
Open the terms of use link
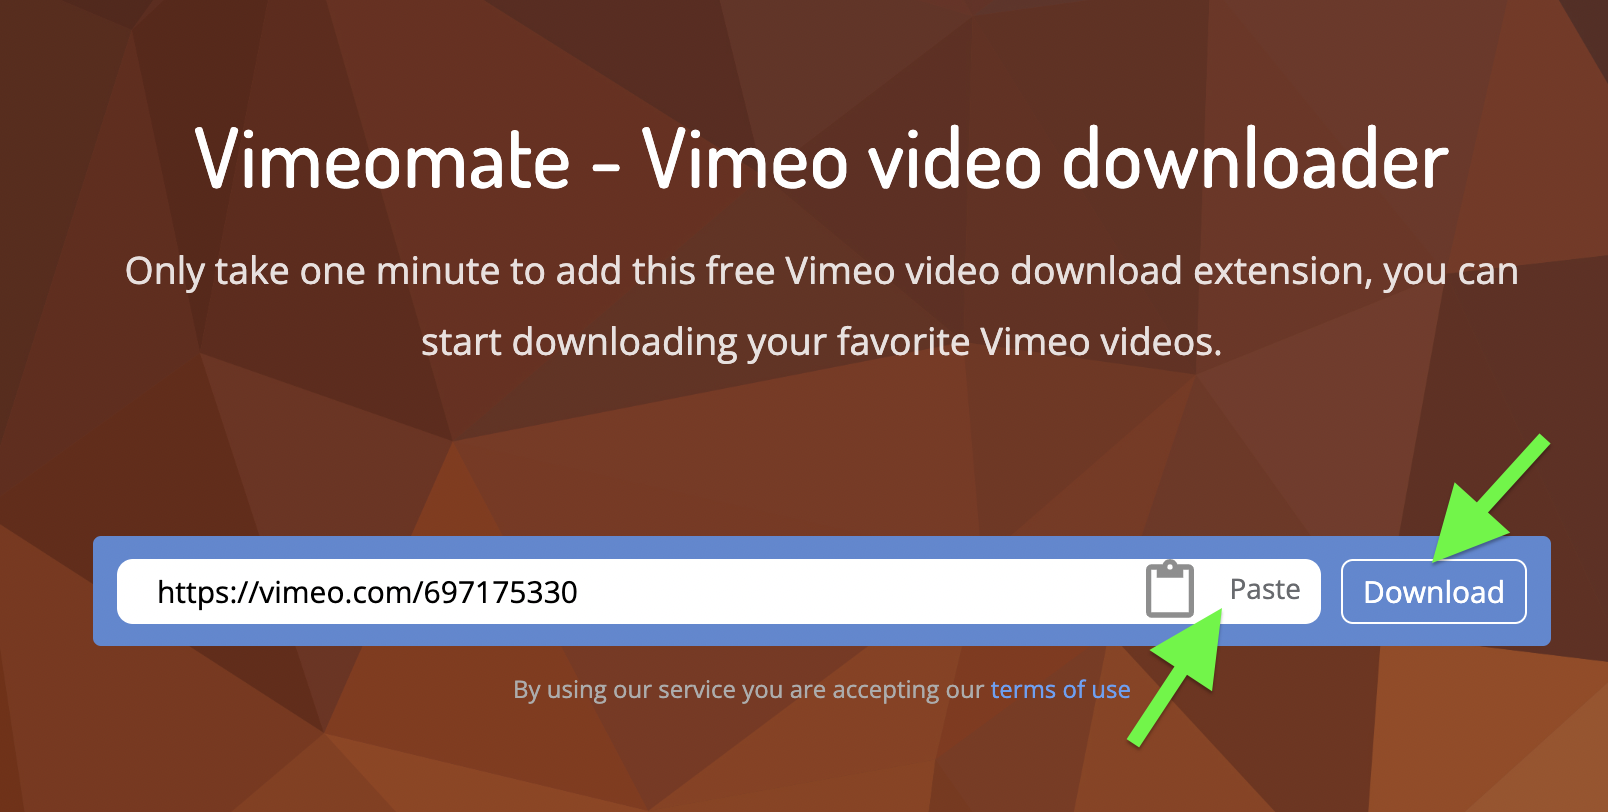click(1060, 689)
